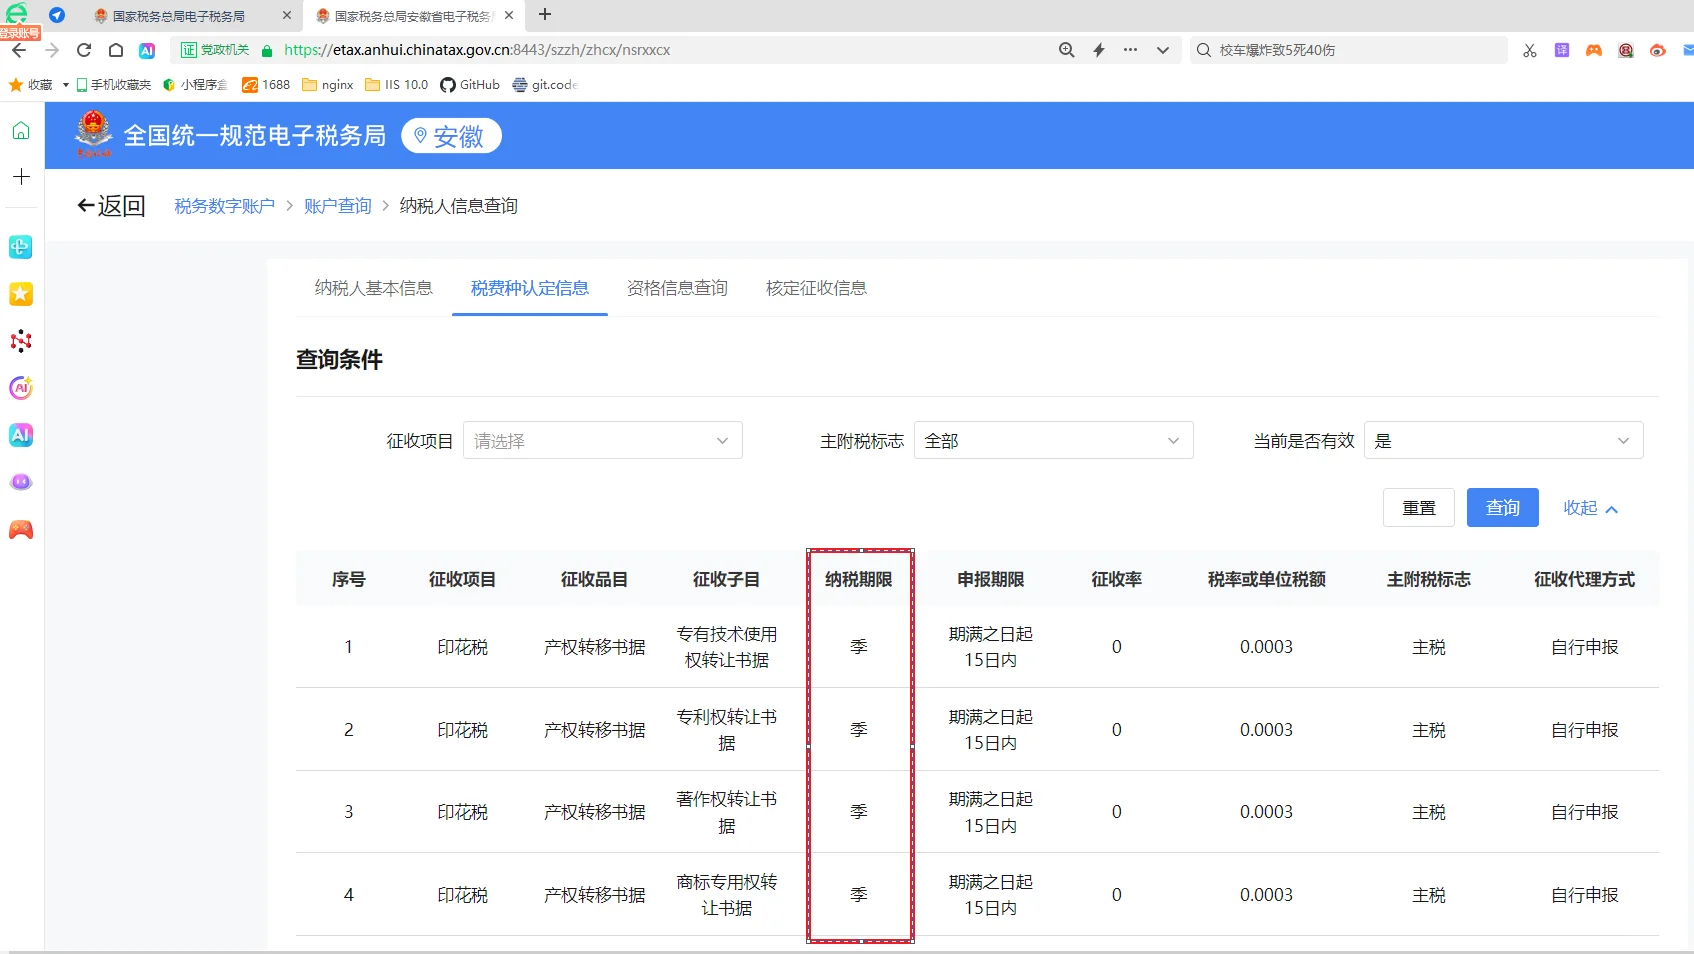This screenshot has height=954, width=1694.
Task: Click the AI assistant icon in address bar
Action: [147, 50]
